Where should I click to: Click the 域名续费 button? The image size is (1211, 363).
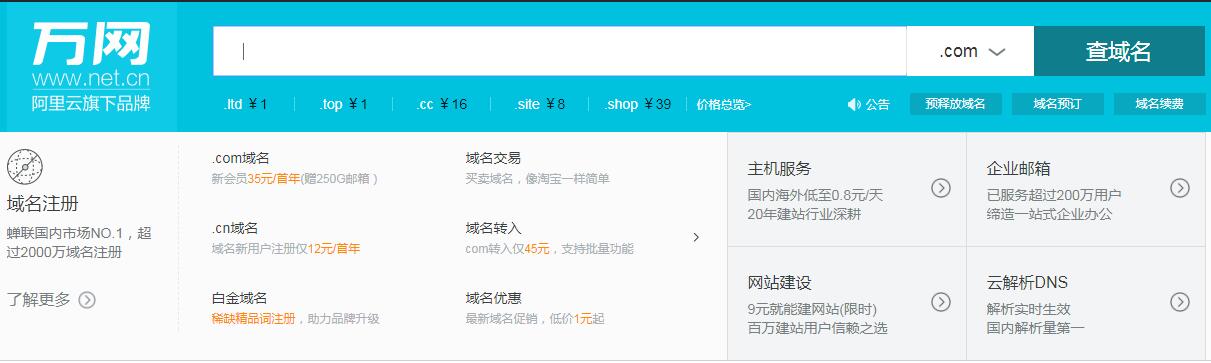(1159, 104)
